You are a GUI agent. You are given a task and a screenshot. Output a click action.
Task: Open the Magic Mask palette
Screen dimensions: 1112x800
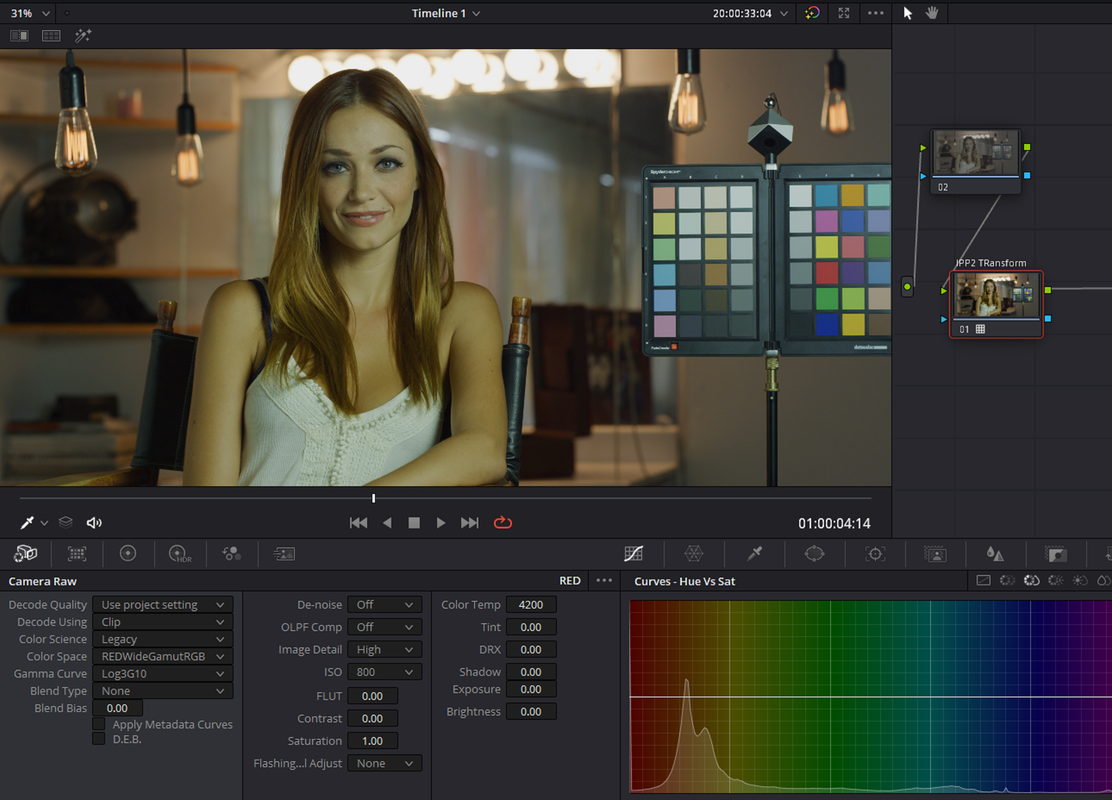tap(935, 553)
